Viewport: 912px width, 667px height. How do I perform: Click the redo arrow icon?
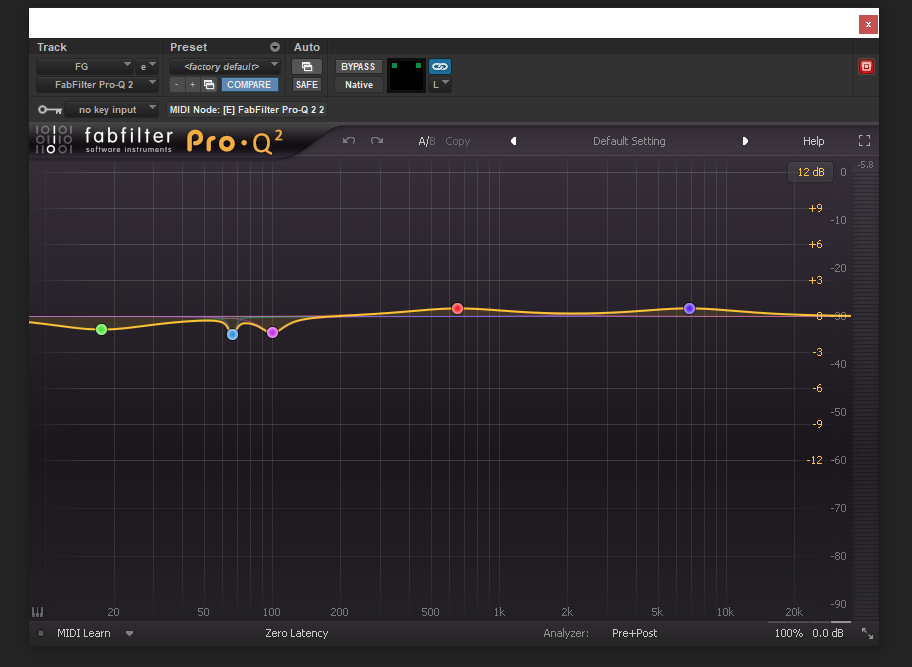(x=377, y=141)
